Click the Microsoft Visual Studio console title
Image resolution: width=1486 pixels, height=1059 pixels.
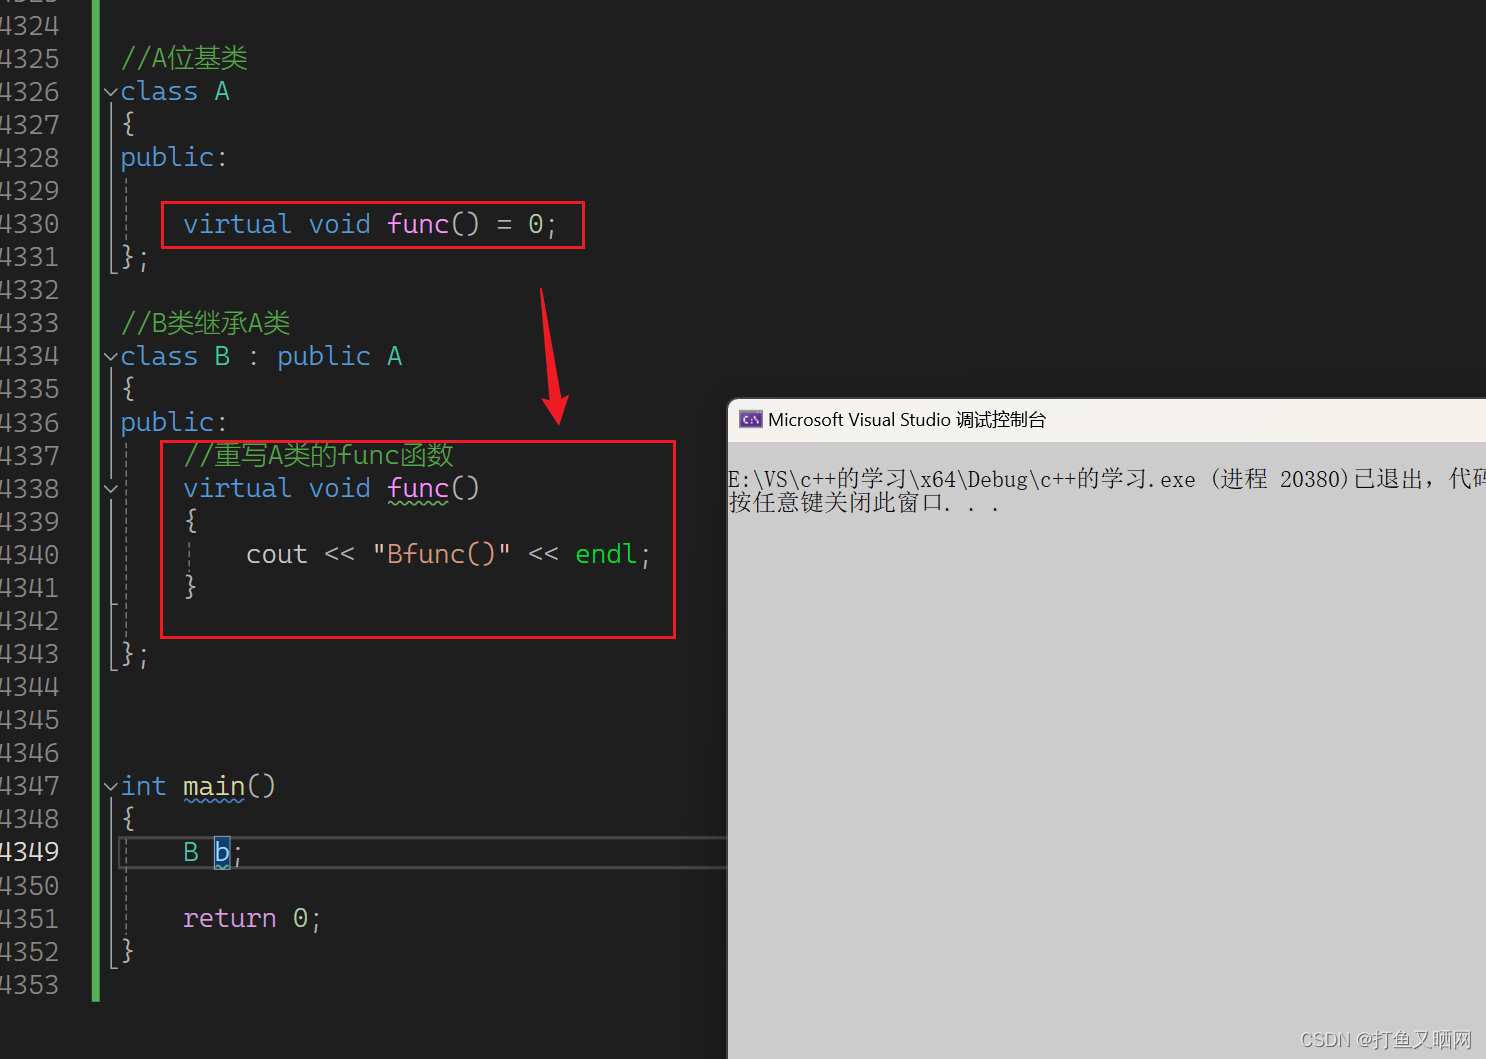click(906, 420)
